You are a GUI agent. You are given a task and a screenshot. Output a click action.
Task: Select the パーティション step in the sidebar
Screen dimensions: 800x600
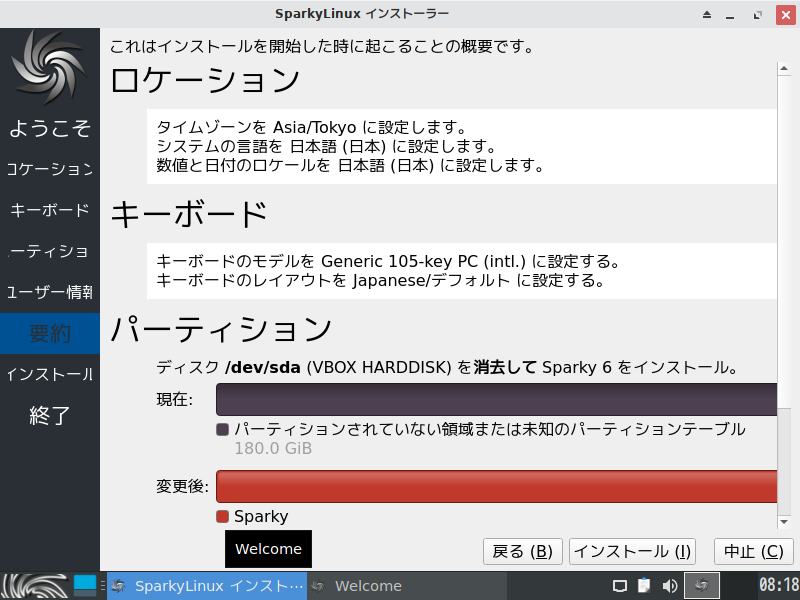point(50,251)
